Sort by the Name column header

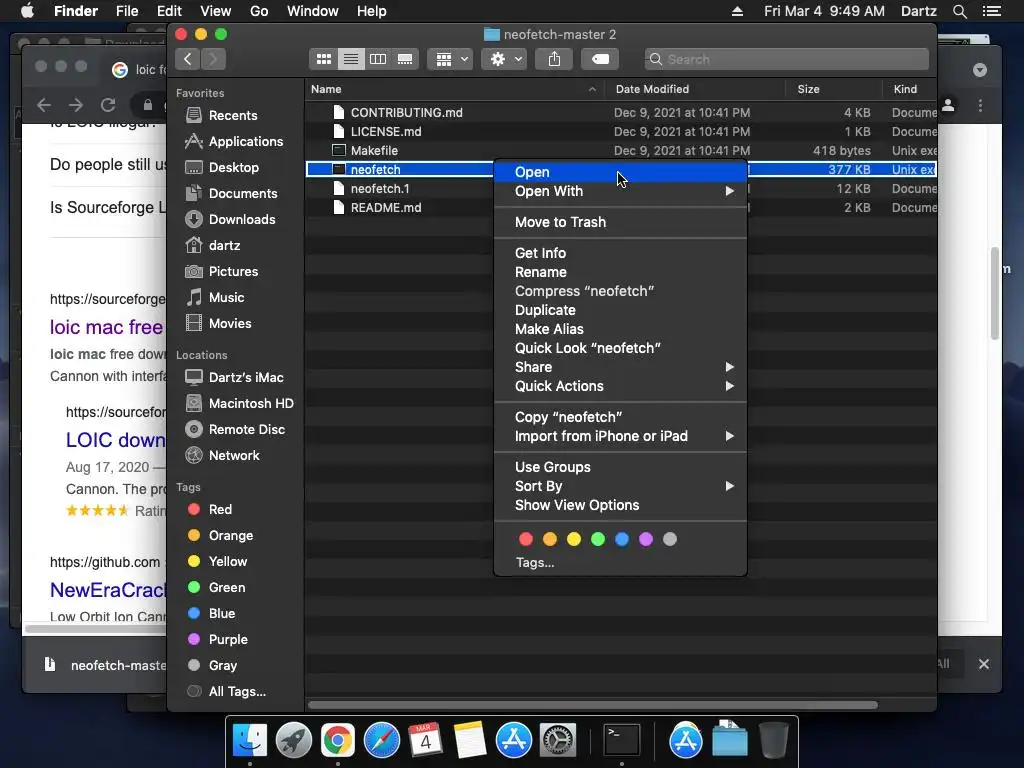pos(454,89)
